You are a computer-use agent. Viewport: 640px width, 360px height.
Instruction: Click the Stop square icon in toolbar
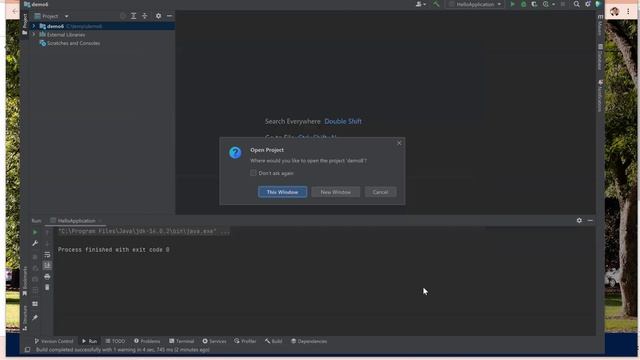[563, 4]
